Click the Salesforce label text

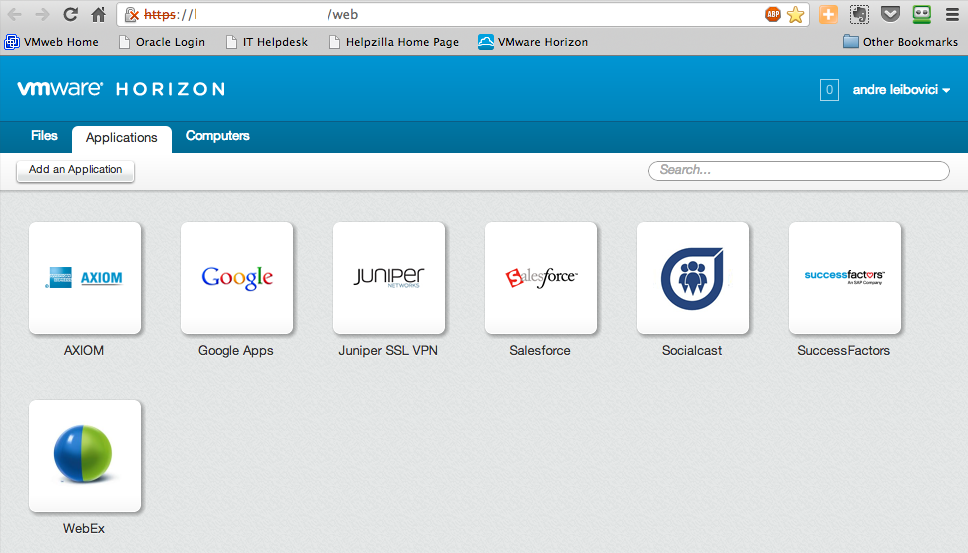click(x=540, y=351)
